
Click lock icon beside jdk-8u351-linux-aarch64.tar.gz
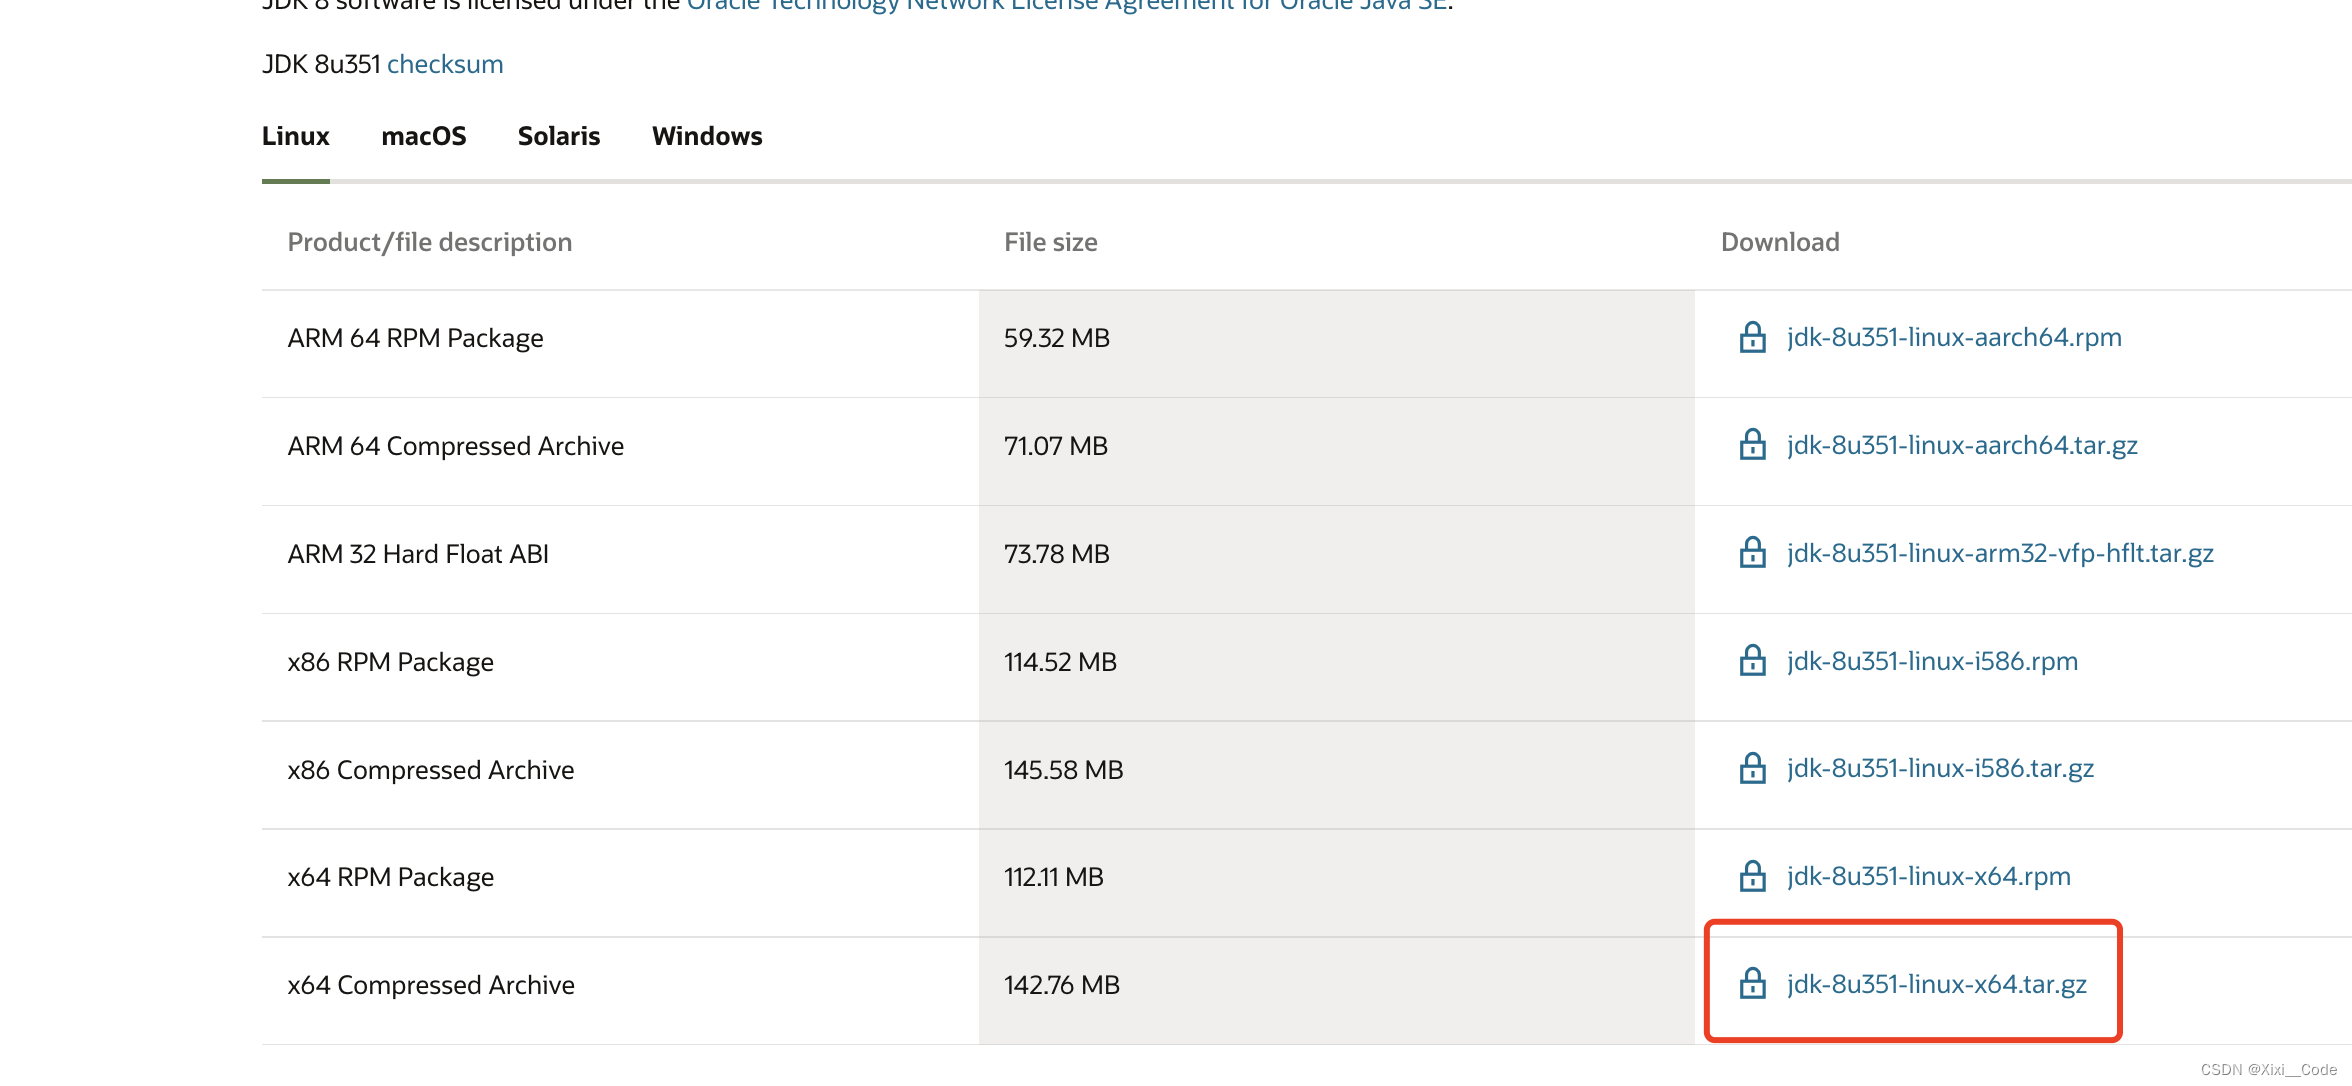[x=1752, y=445]
